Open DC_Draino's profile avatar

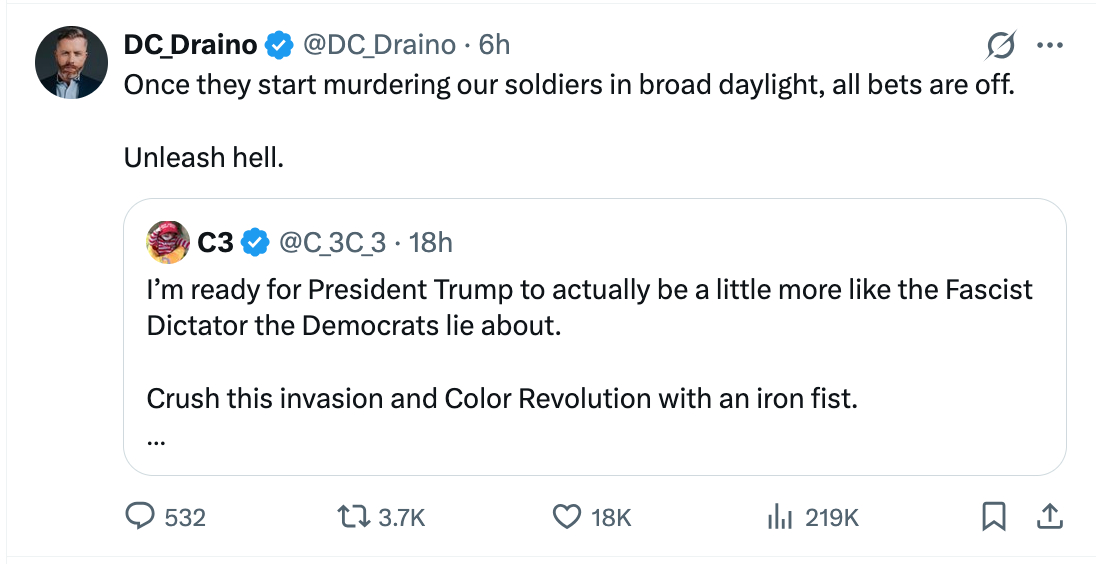[x=71, y=63]
